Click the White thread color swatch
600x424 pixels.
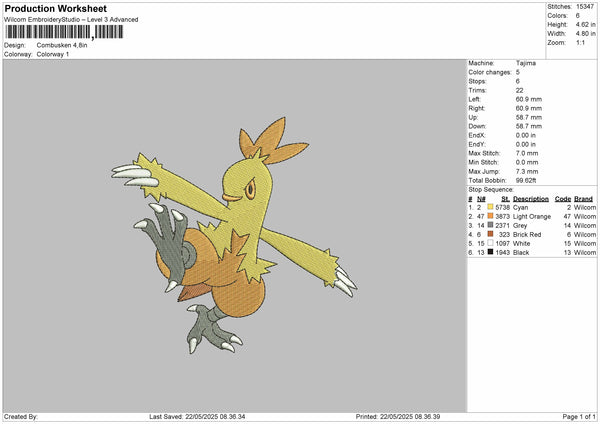click(x=490, y=243)
